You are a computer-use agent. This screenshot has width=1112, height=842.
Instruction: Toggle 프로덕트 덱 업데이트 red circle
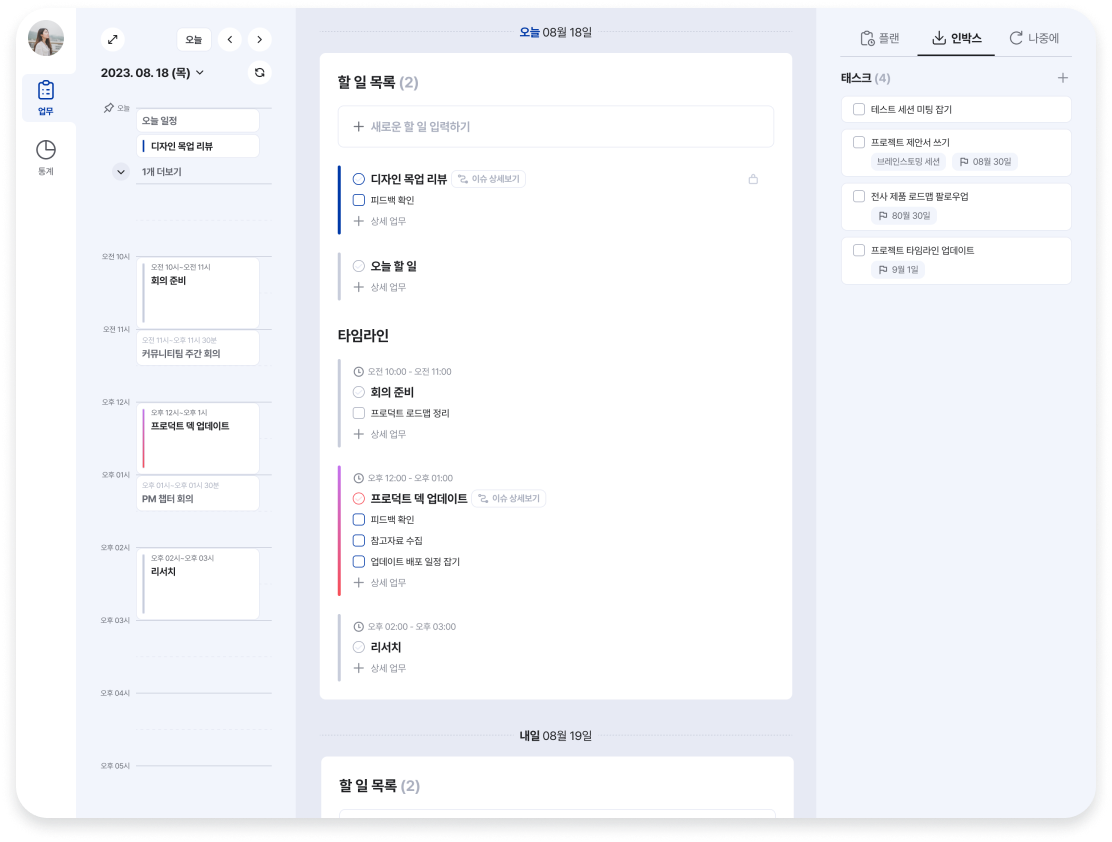[359, 499]
